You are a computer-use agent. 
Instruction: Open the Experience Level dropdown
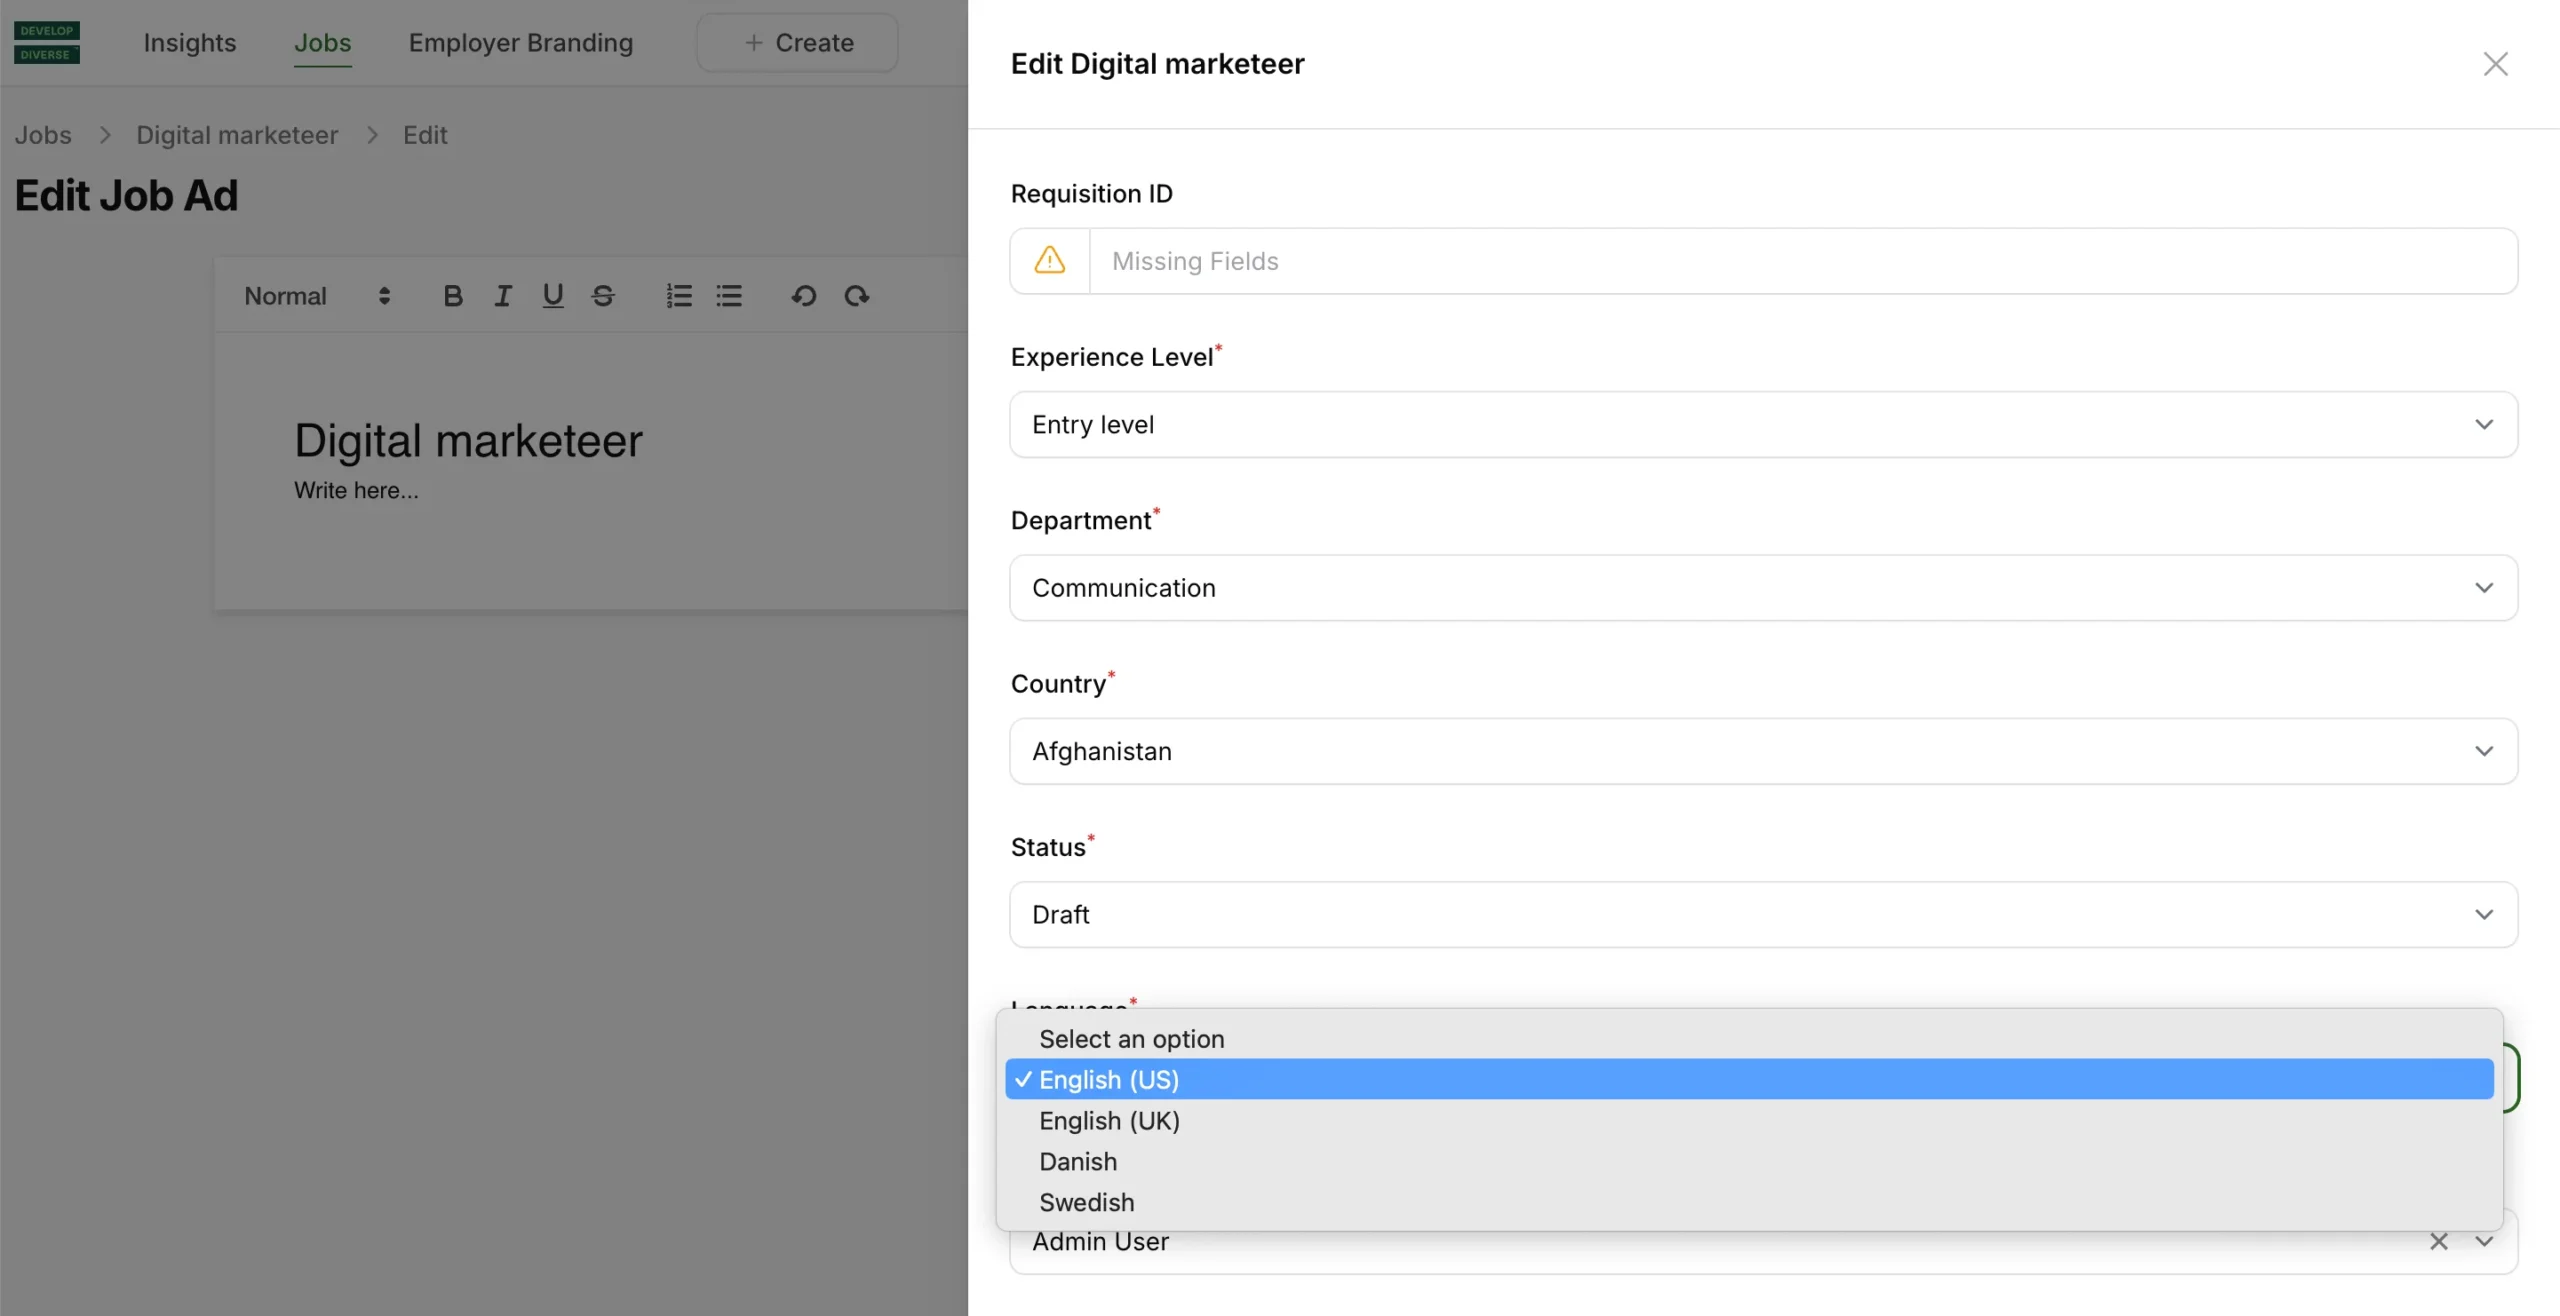click(x=1763, y=425)
